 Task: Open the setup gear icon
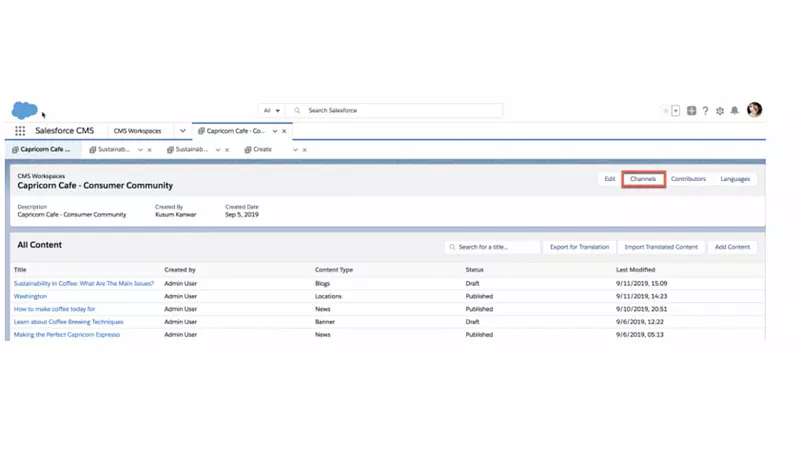point(720,111)
